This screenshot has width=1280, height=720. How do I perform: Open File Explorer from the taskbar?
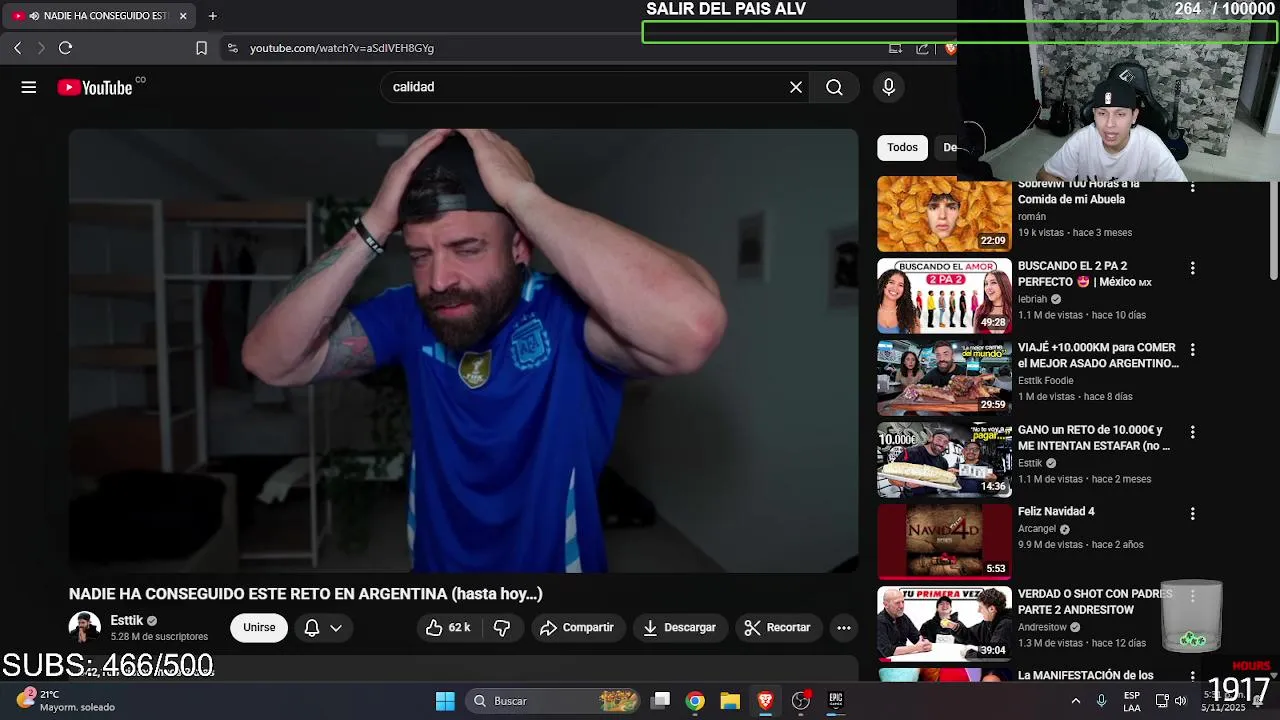point(730,701)
